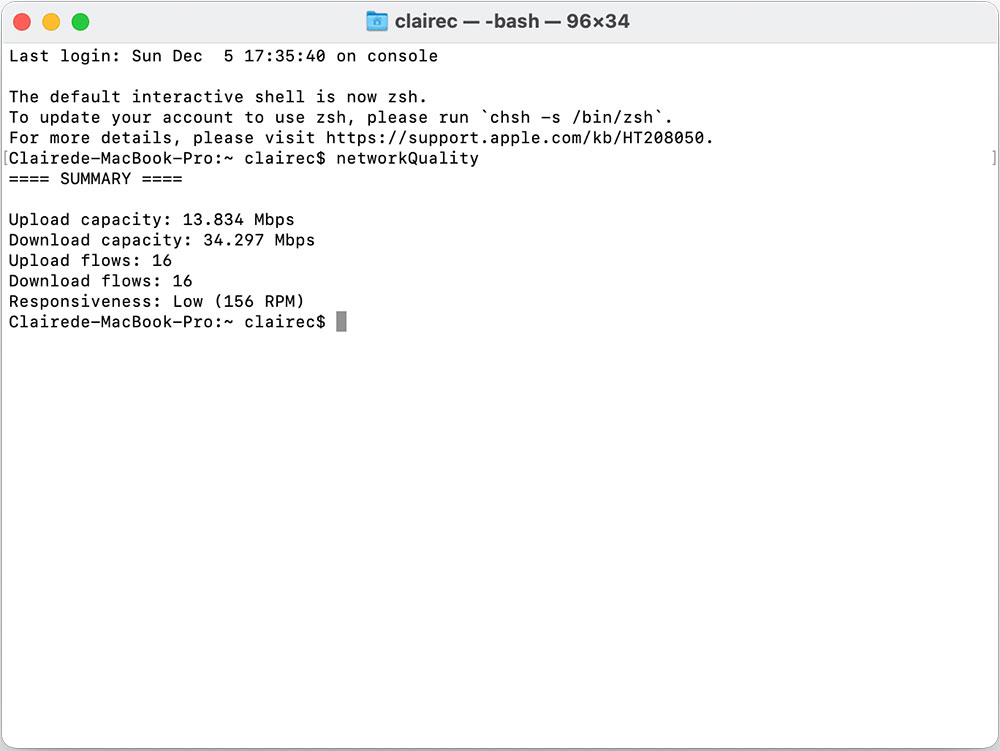
Task: Open the support.apple.com/kb/HT208050 URL
Action: pyautogui.click(x=515, y=138)
